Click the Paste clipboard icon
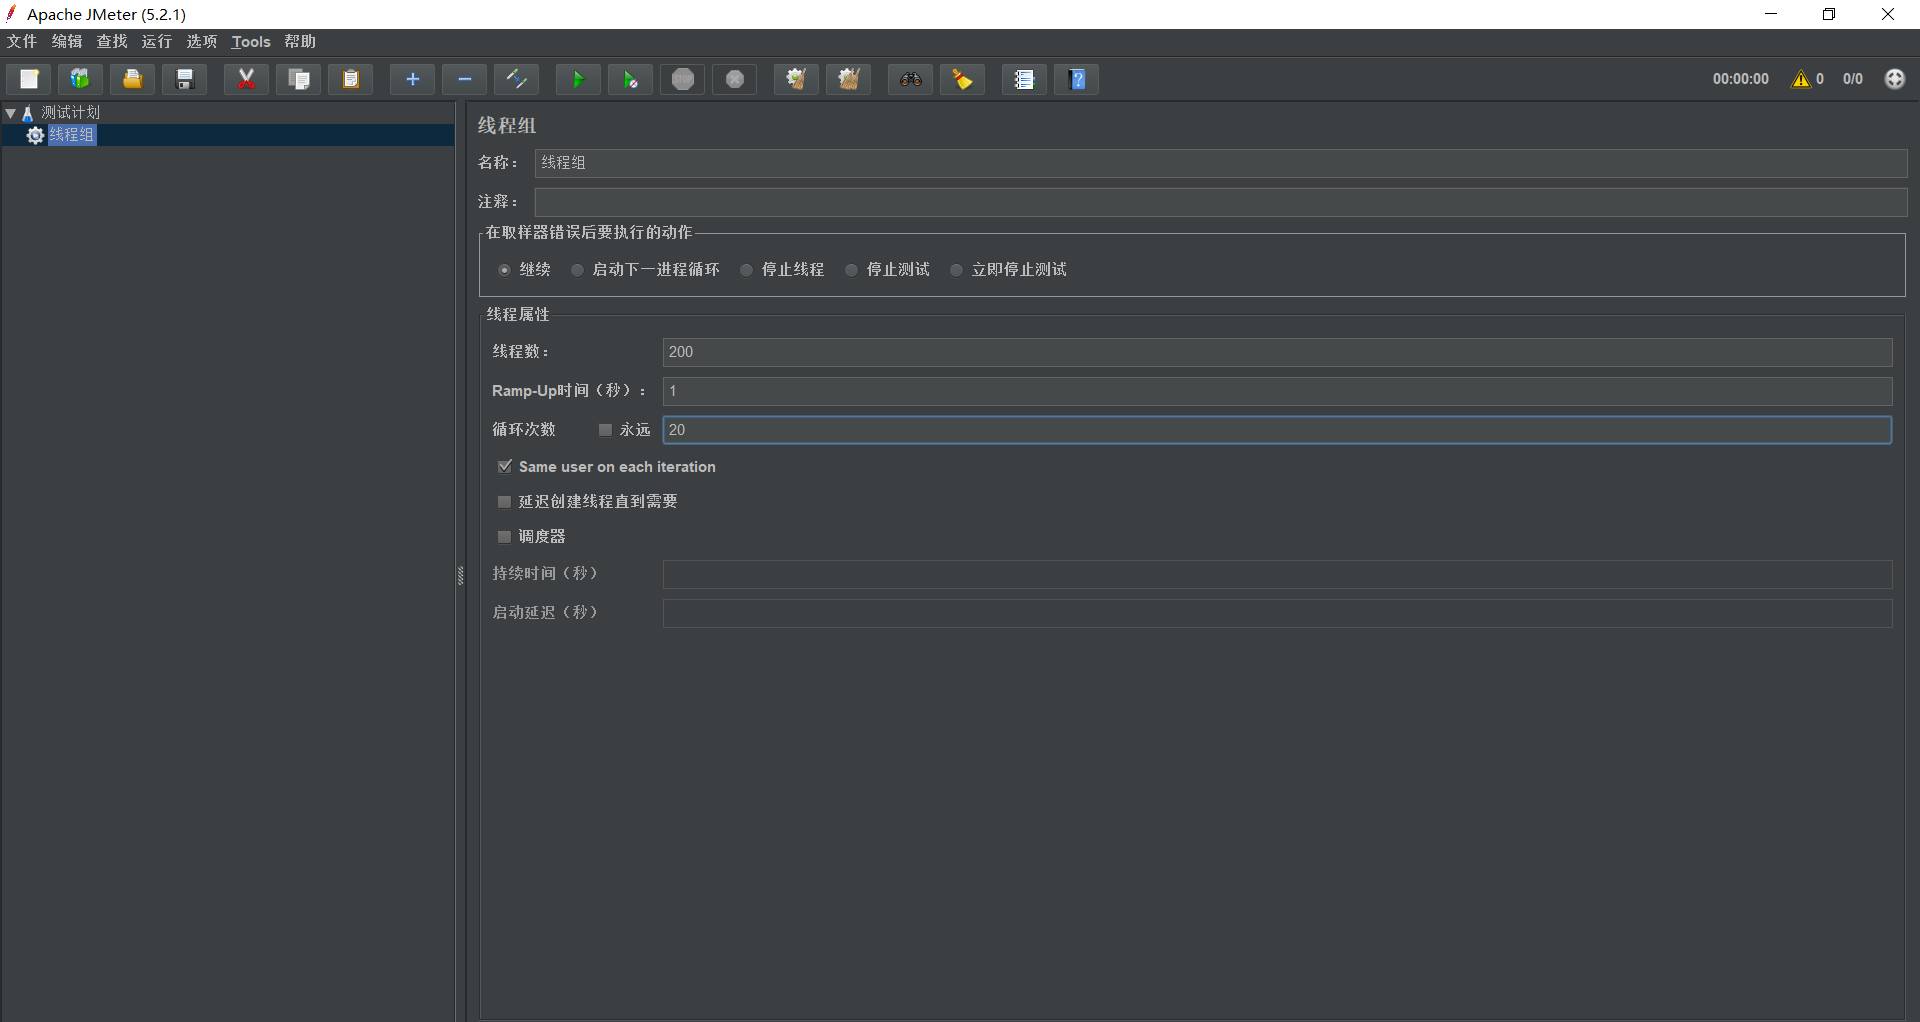Image resolution: width=1920 pixels, height=1022 pixels. coord(350,79)
